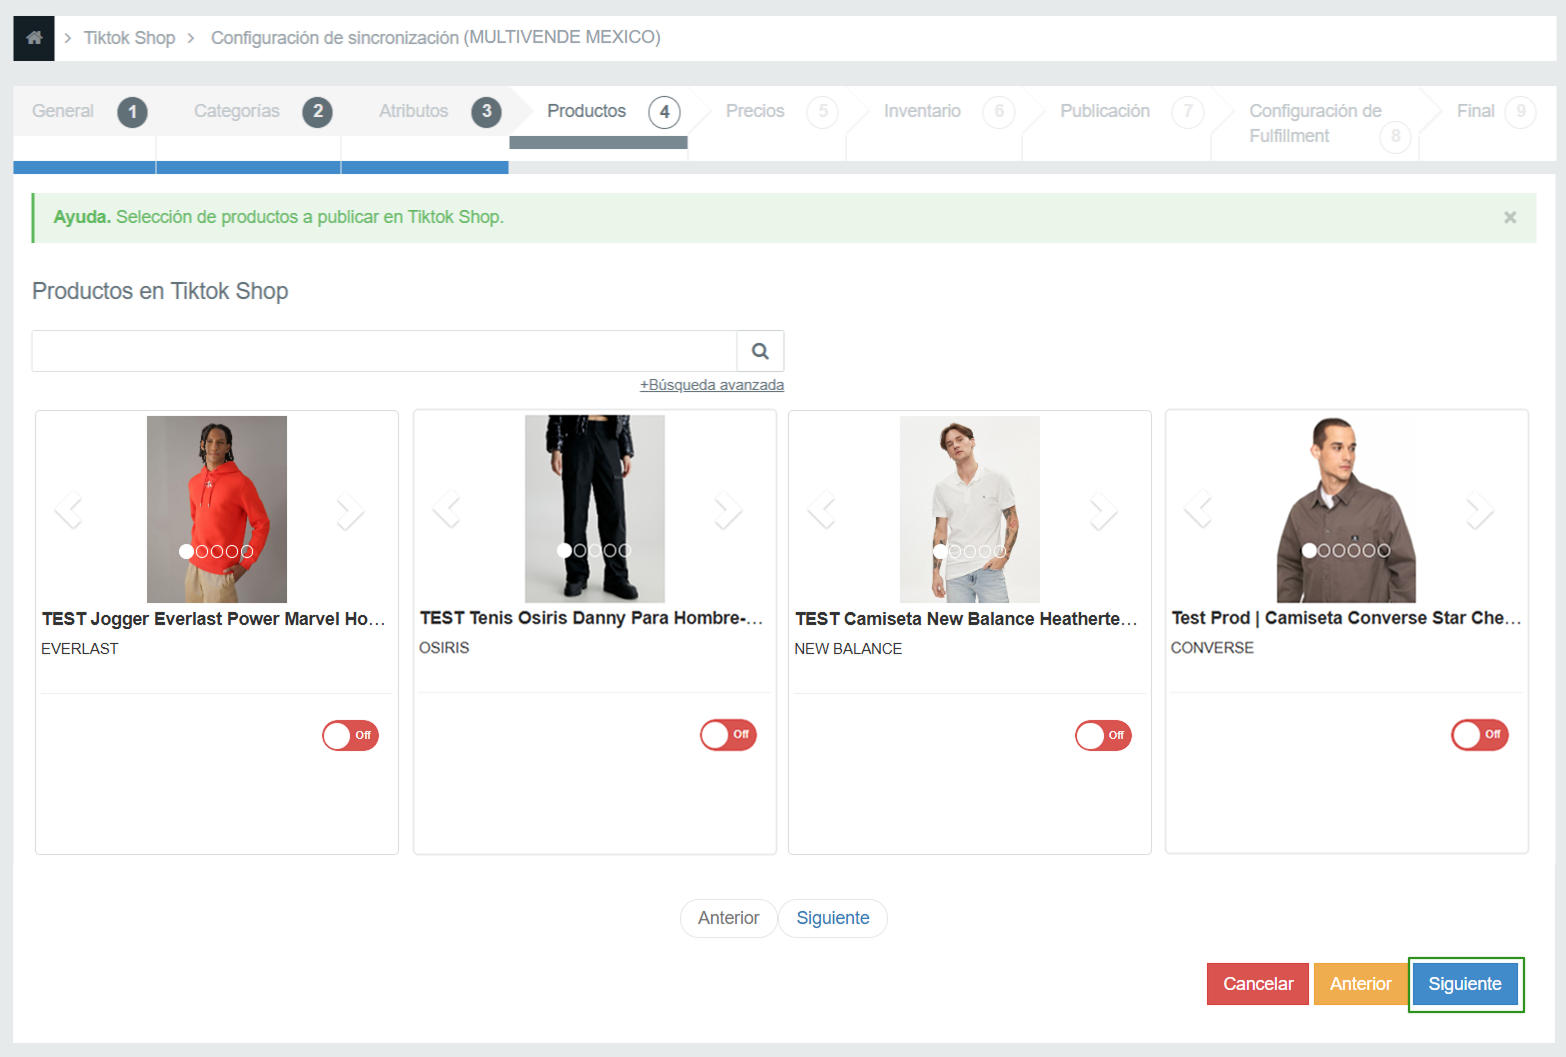Go to the Categorías step tab

click(237, 111)
